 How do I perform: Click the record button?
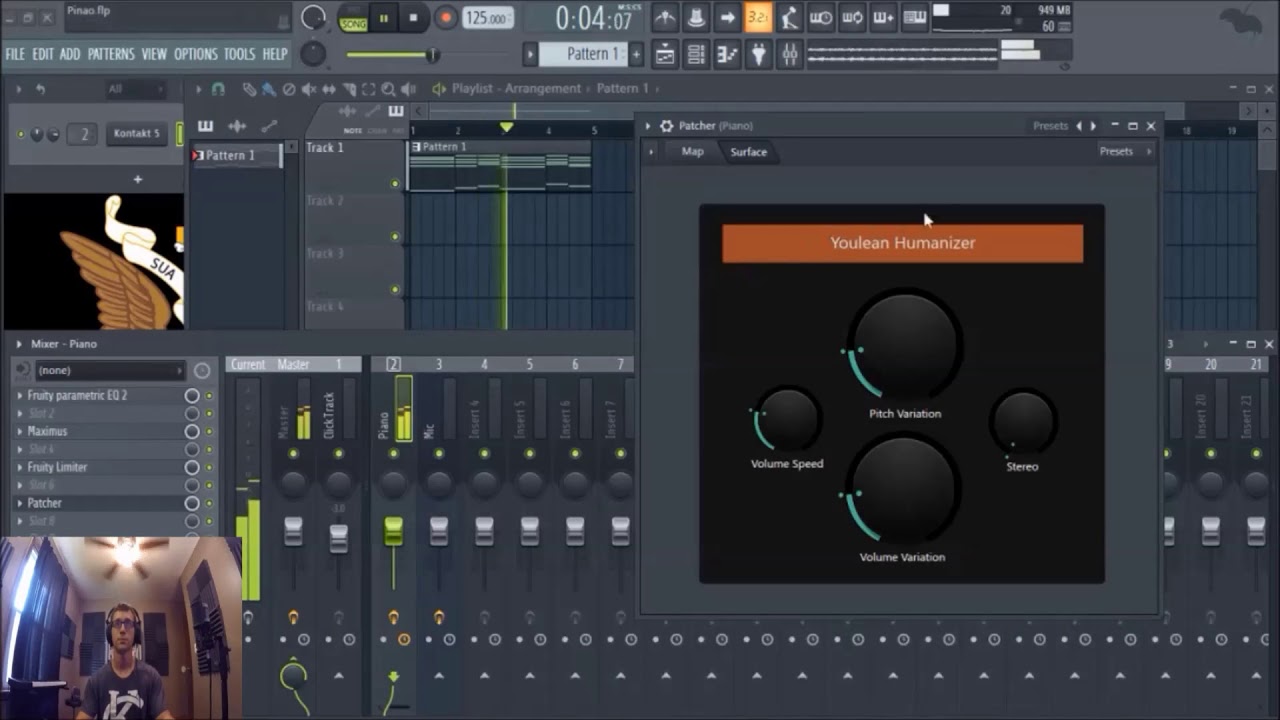point(446,18)
